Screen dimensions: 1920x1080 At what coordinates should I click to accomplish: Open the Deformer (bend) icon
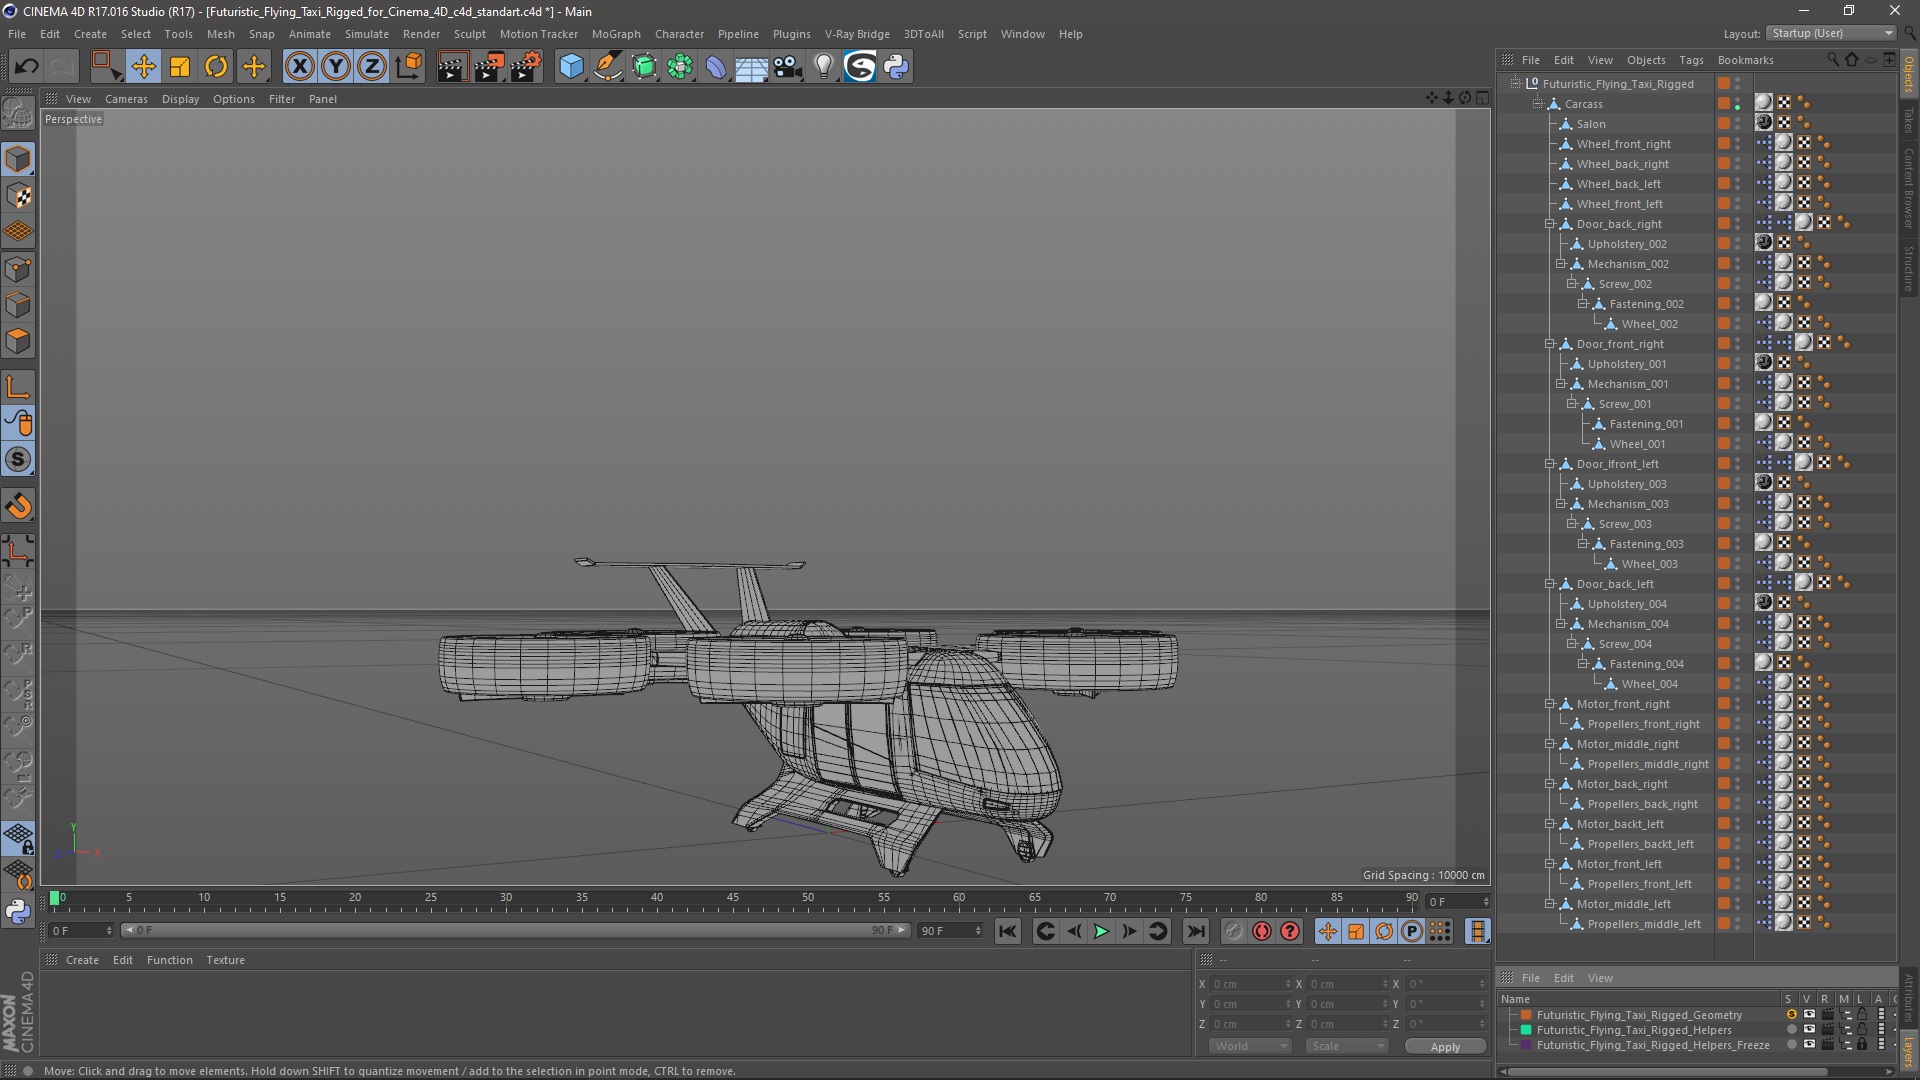716,67
